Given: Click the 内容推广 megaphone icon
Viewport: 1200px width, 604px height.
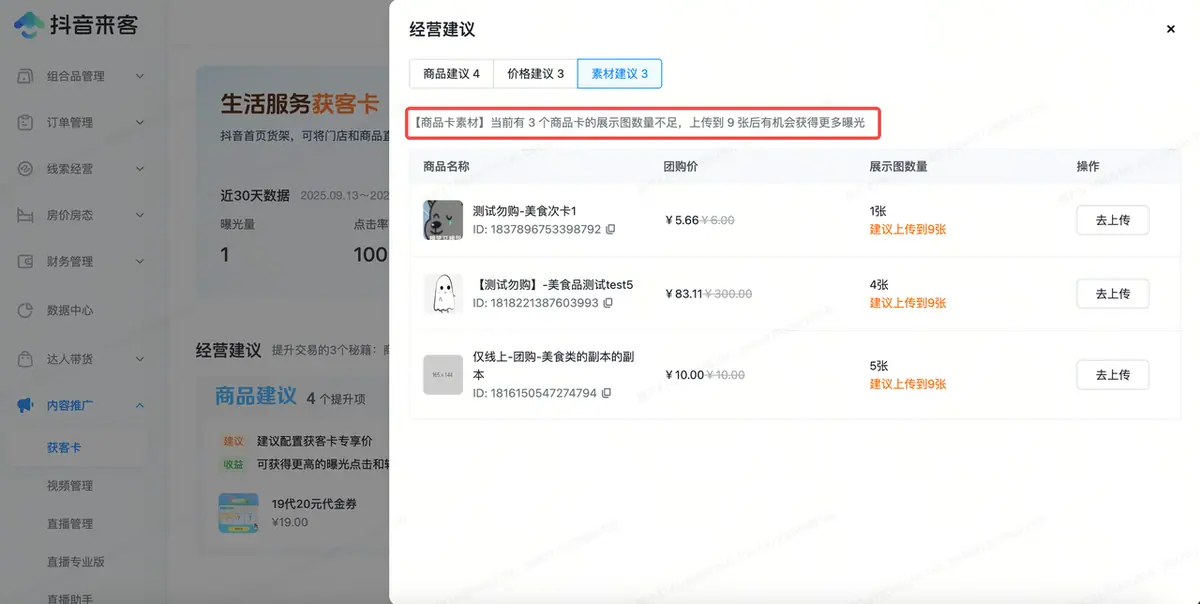Looking at the screenshot, I should [x=27, y=405].
